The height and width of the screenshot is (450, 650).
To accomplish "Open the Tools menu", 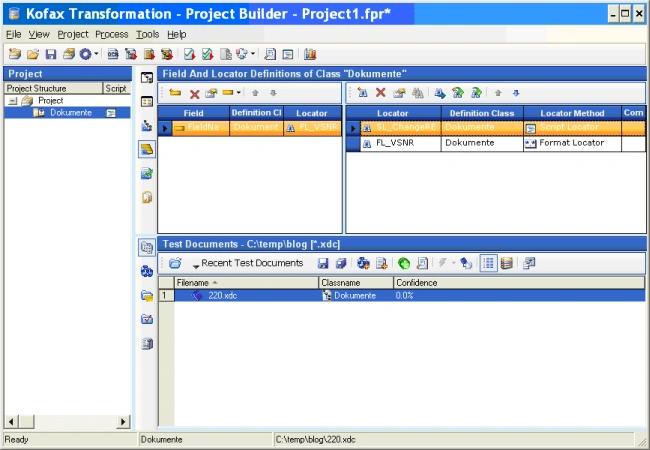I will (x=148, y=34).
